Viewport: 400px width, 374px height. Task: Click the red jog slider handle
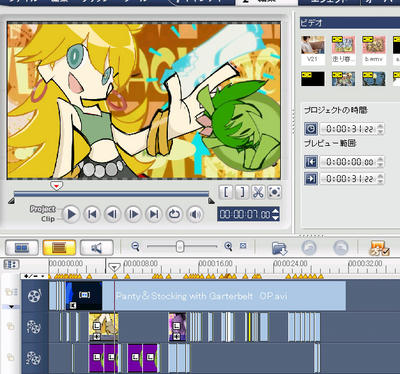click(x=56, y=185)
